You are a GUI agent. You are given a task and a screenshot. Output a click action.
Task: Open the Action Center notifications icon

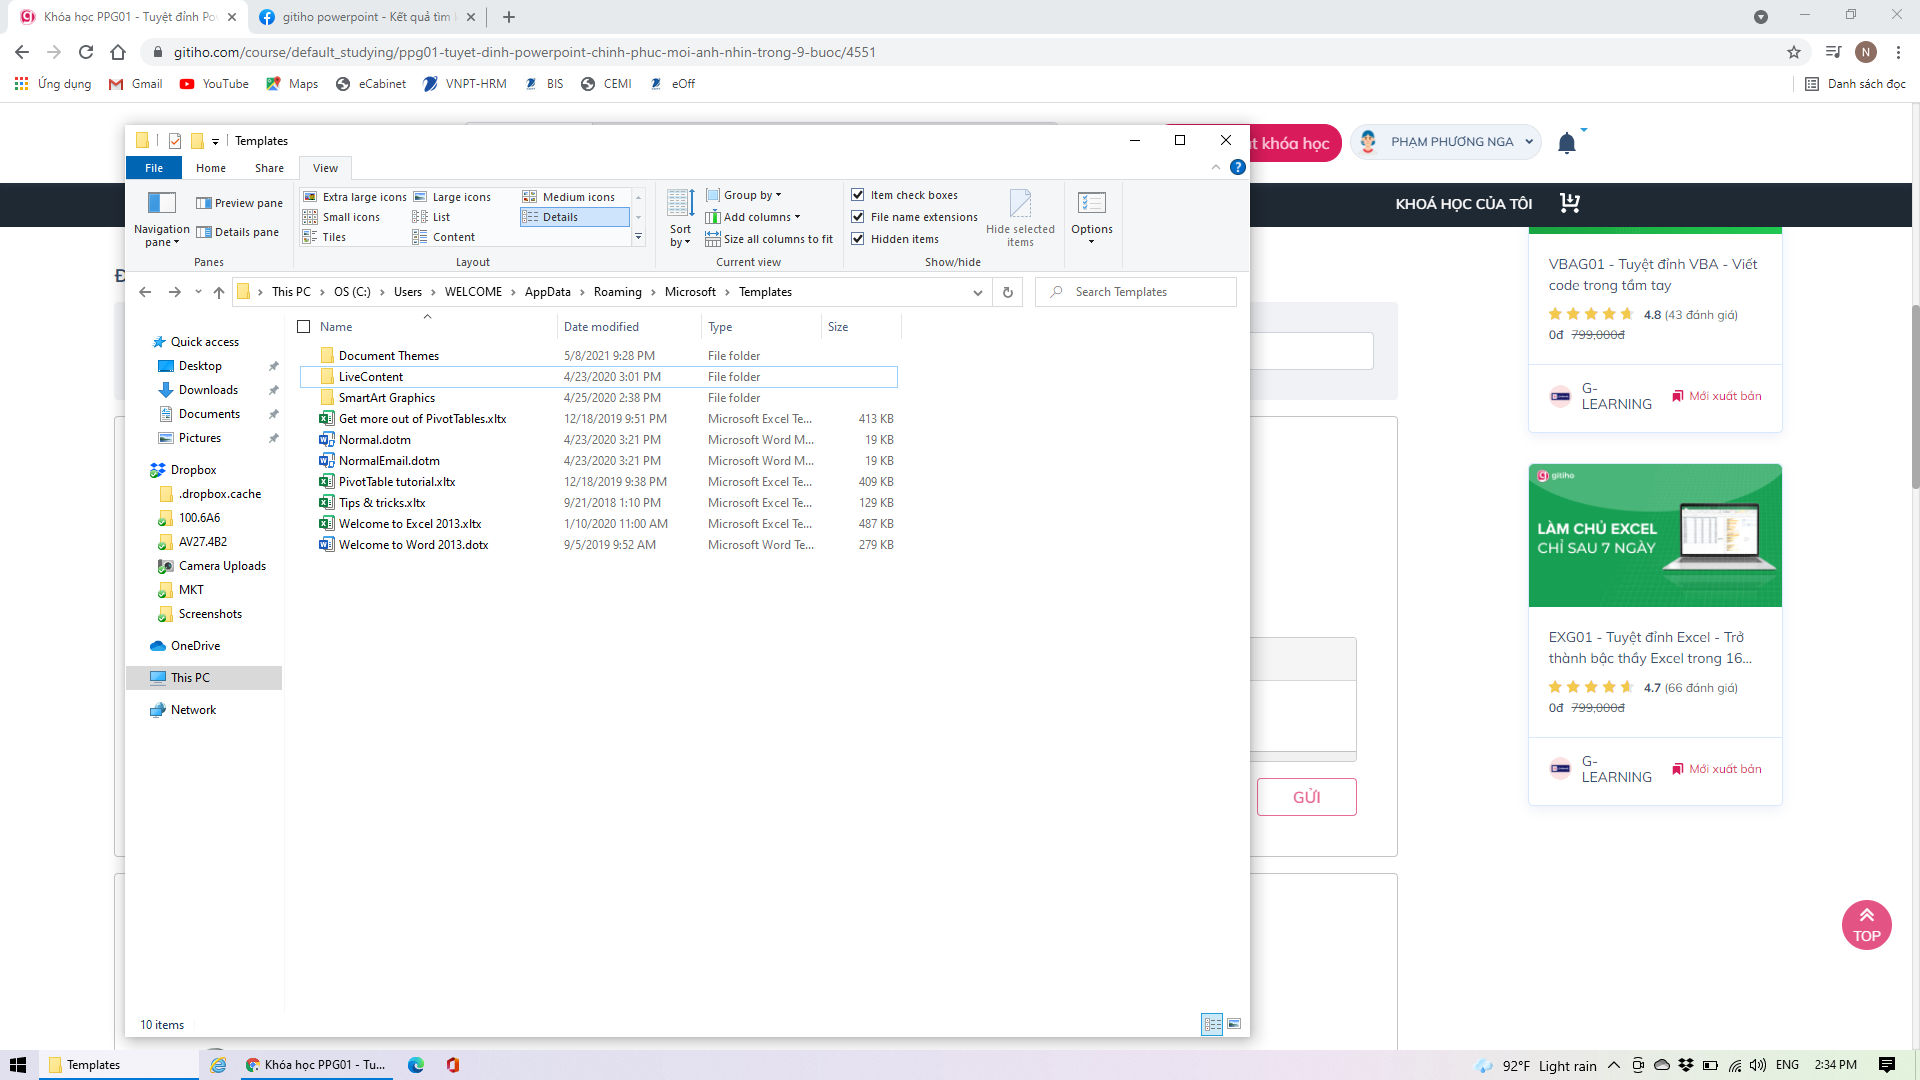[1886, 1065]
